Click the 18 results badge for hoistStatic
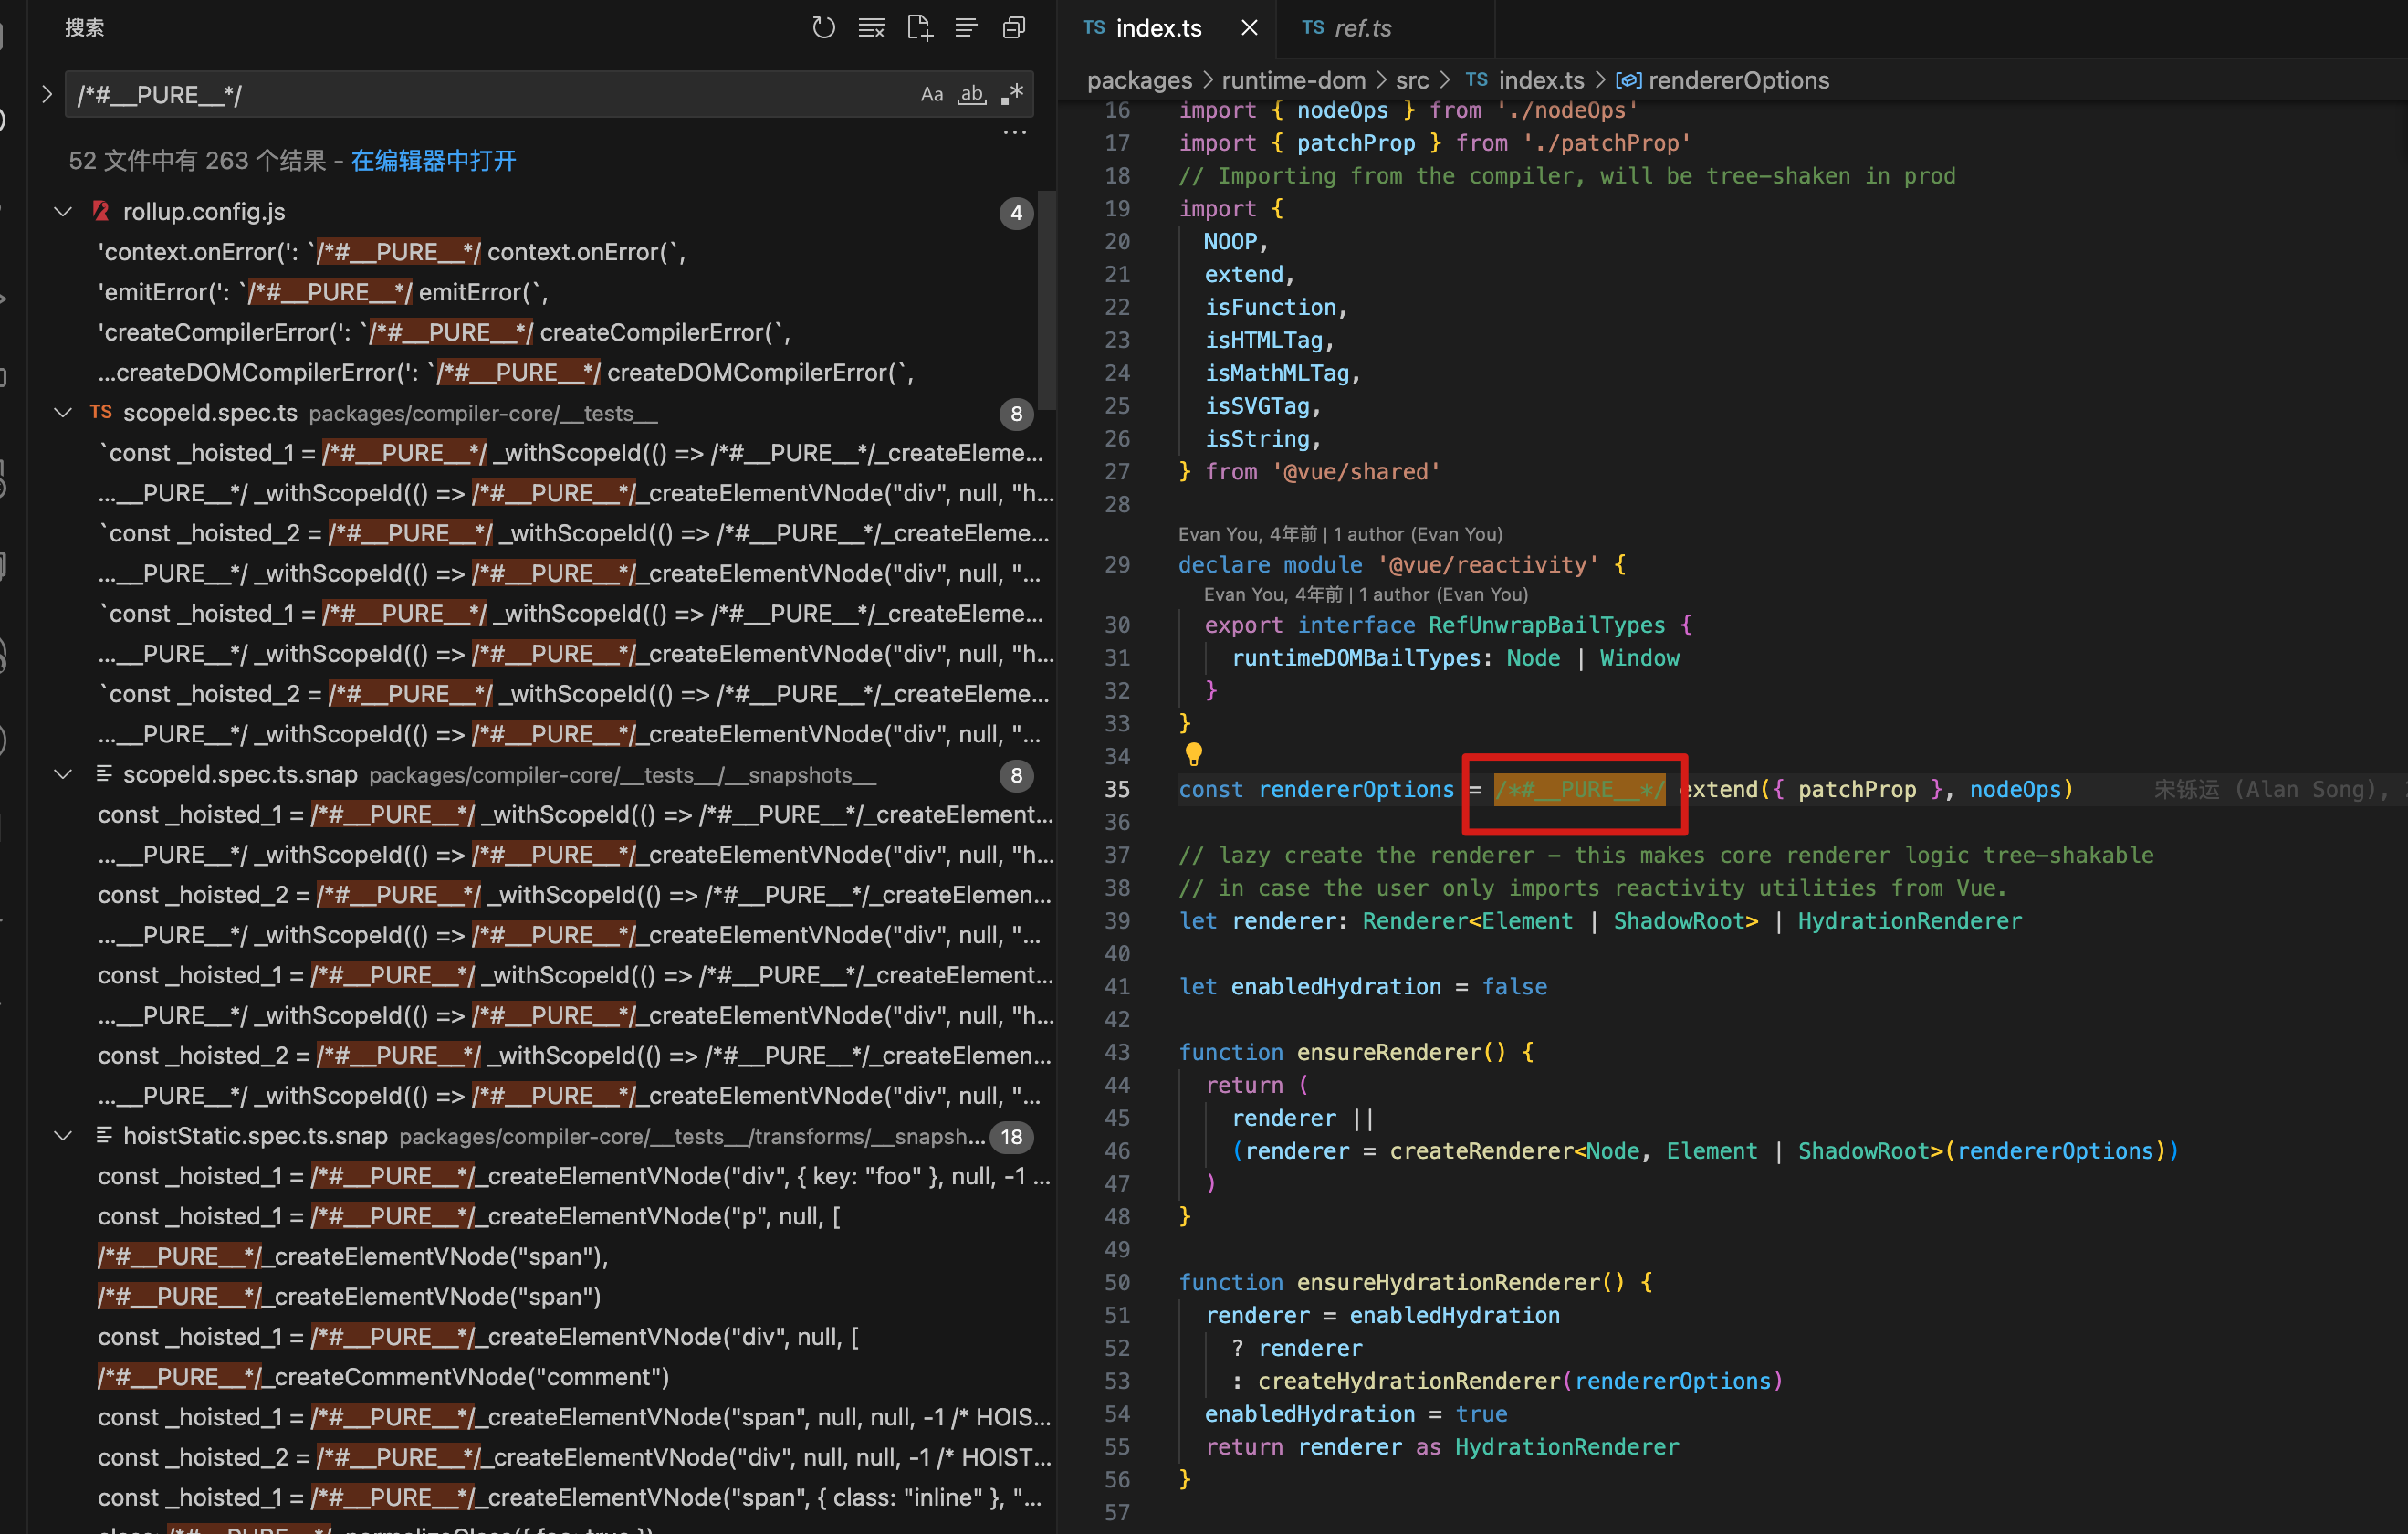This screenshot has height=1534, width=2408. tap(1012, 1137)
